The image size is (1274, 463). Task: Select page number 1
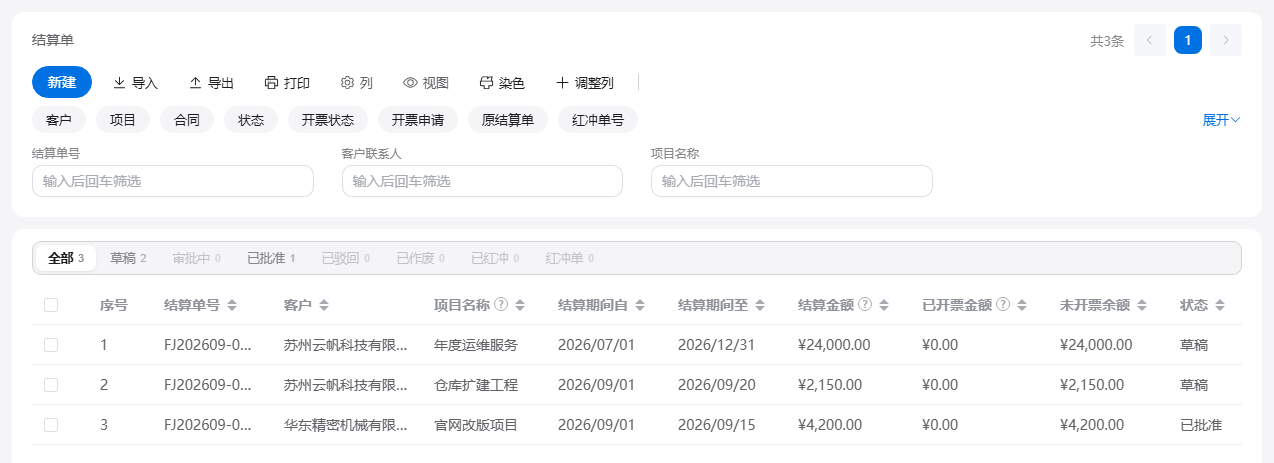(1188, 40)
